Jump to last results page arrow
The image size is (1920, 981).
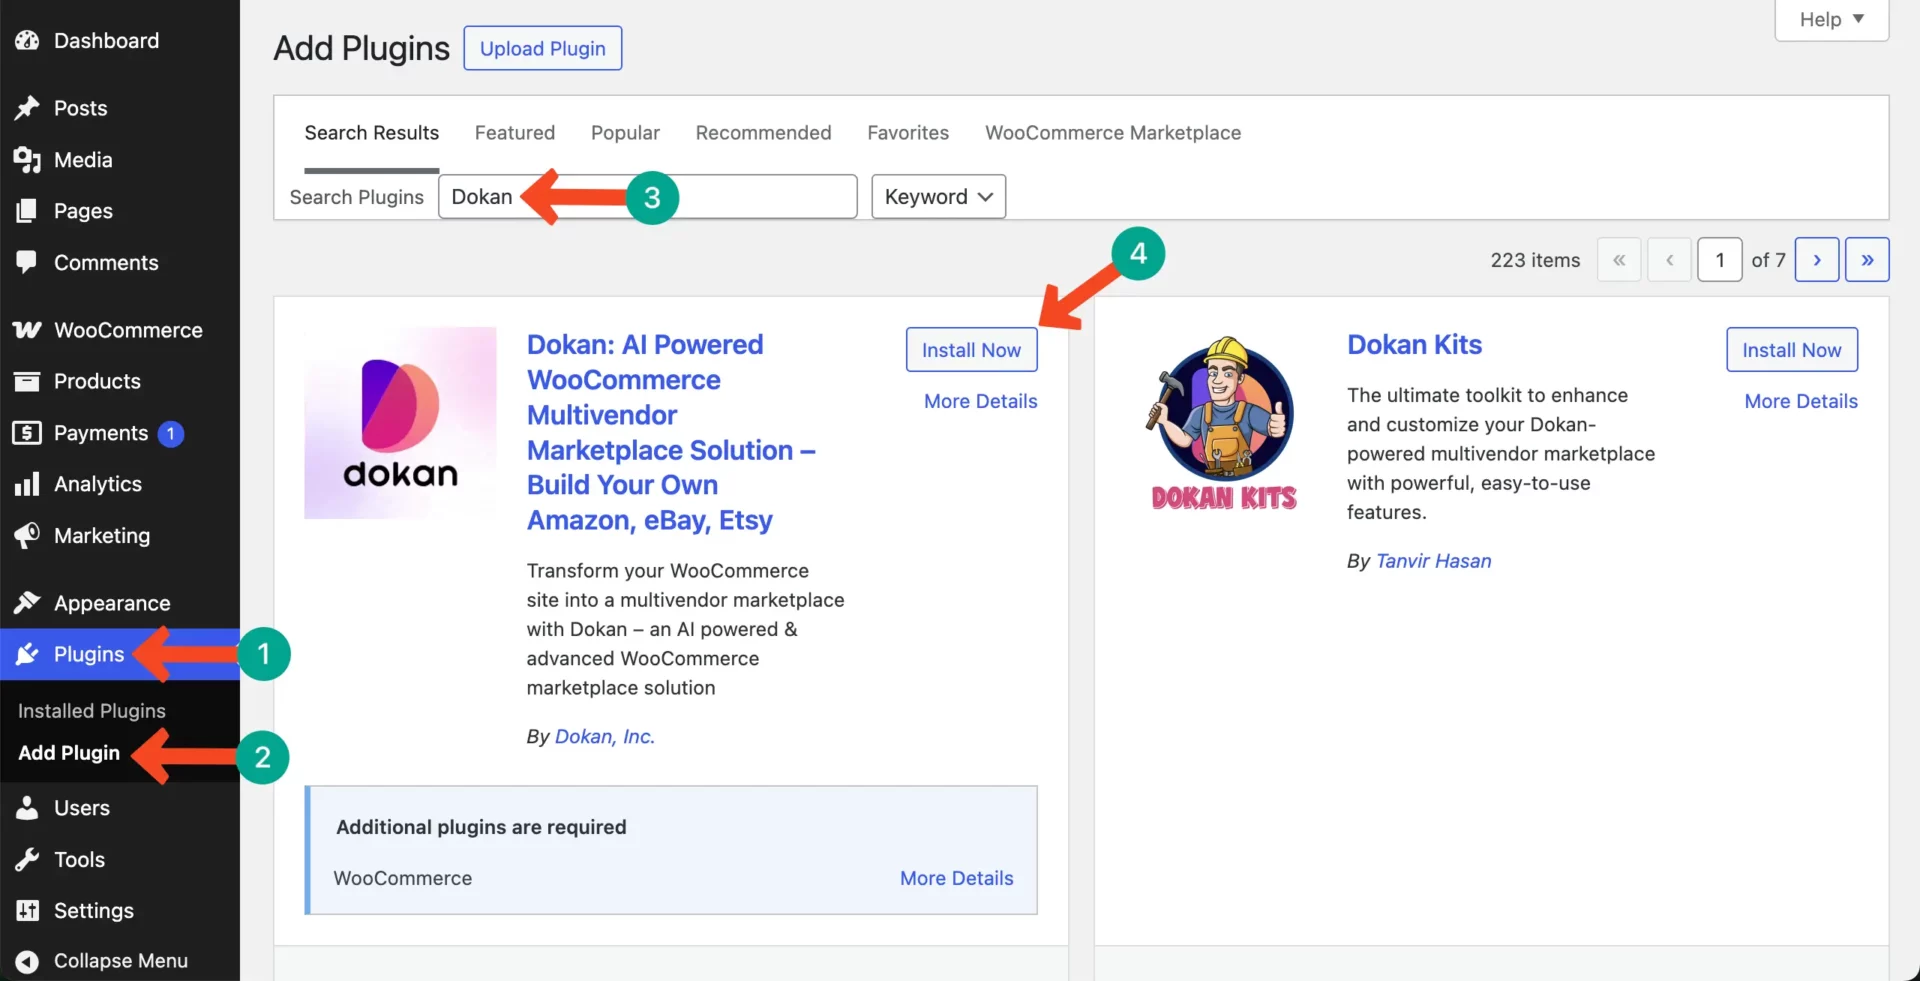[x=1867, y=260]
